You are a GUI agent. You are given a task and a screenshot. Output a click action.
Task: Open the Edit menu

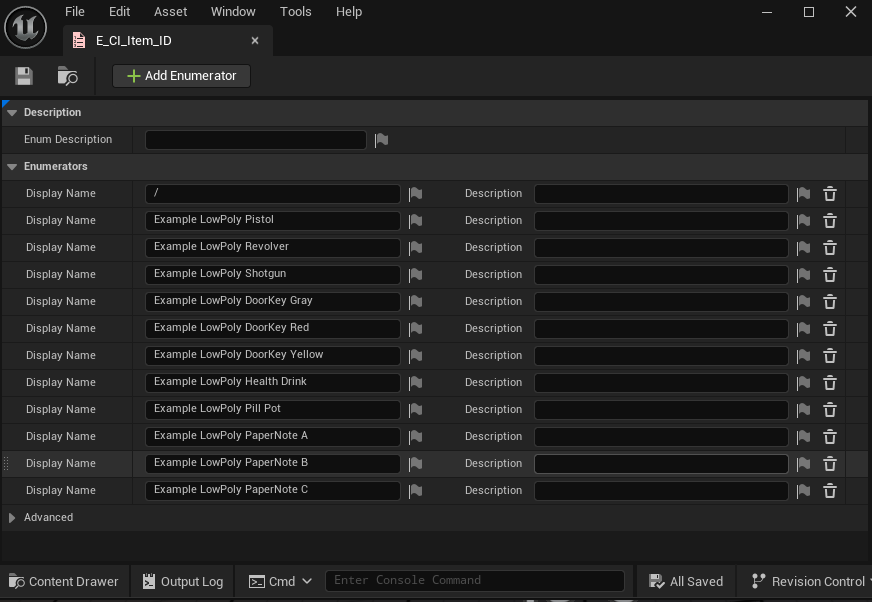pyautogui.click(x=119, y=12)
